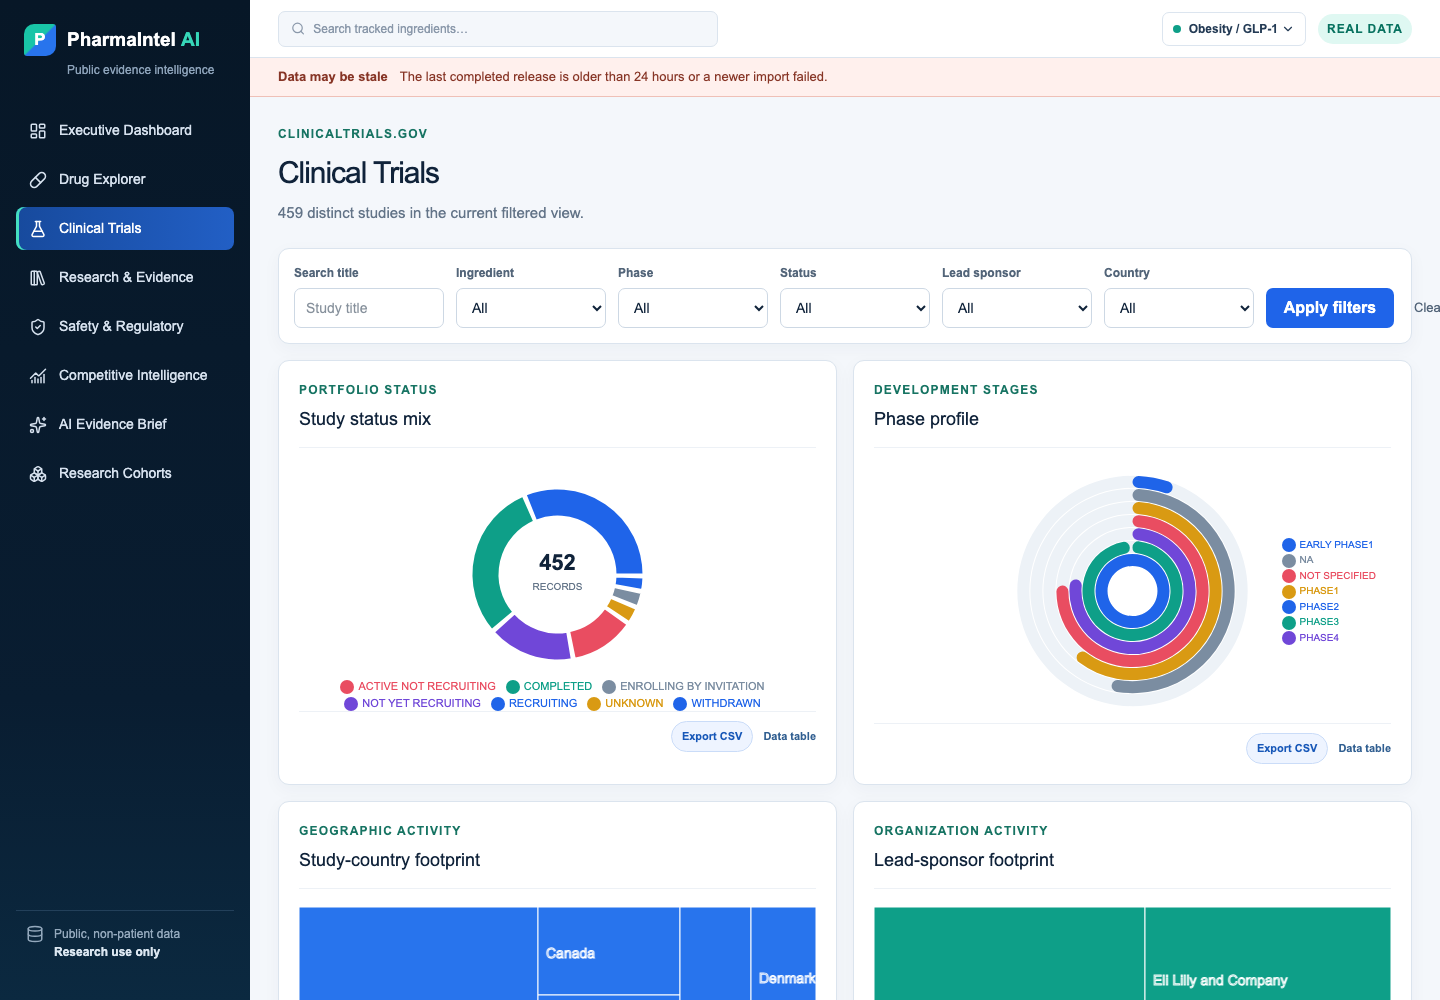The width and height of the screenshot is (1440, 1000).
Task: Click the 'Data may be stale' warning text
Action: (x=333, y=77)
